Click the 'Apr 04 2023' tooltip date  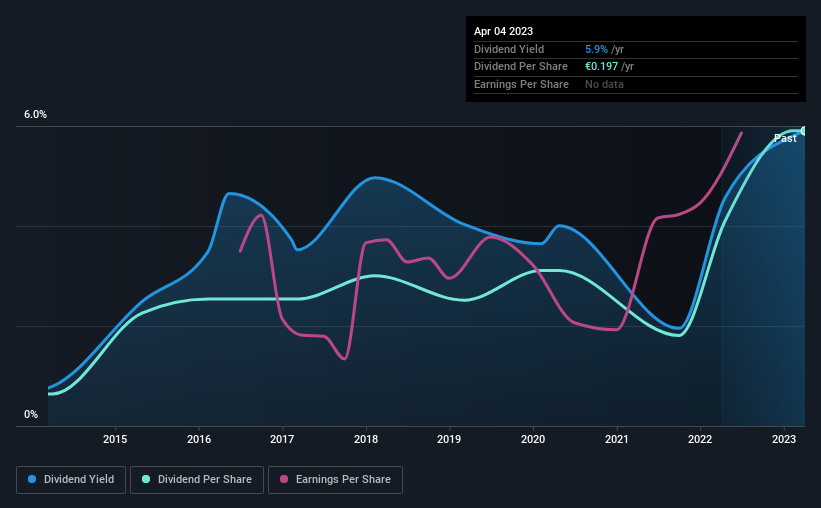click(503, 31)
